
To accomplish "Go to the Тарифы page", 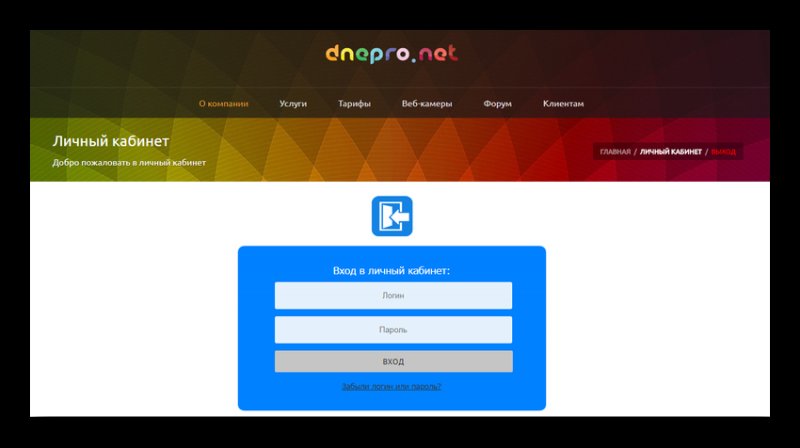I will pos(354,103).
